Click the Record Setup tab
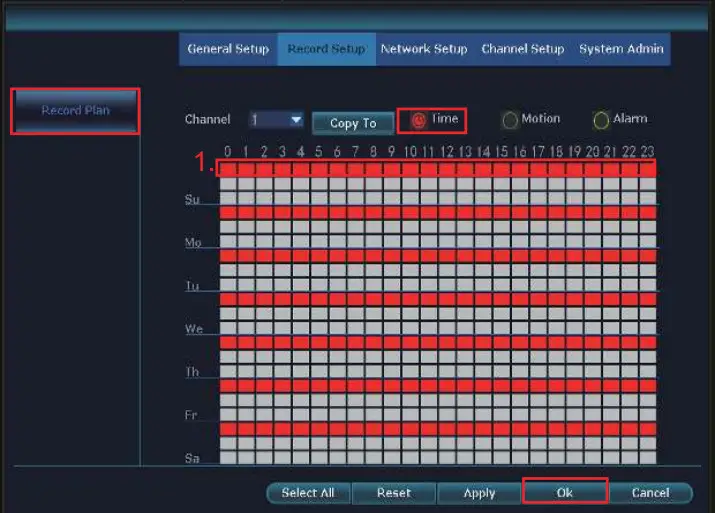Viewport: 715px width, 513px height. (x=326, y=49)
